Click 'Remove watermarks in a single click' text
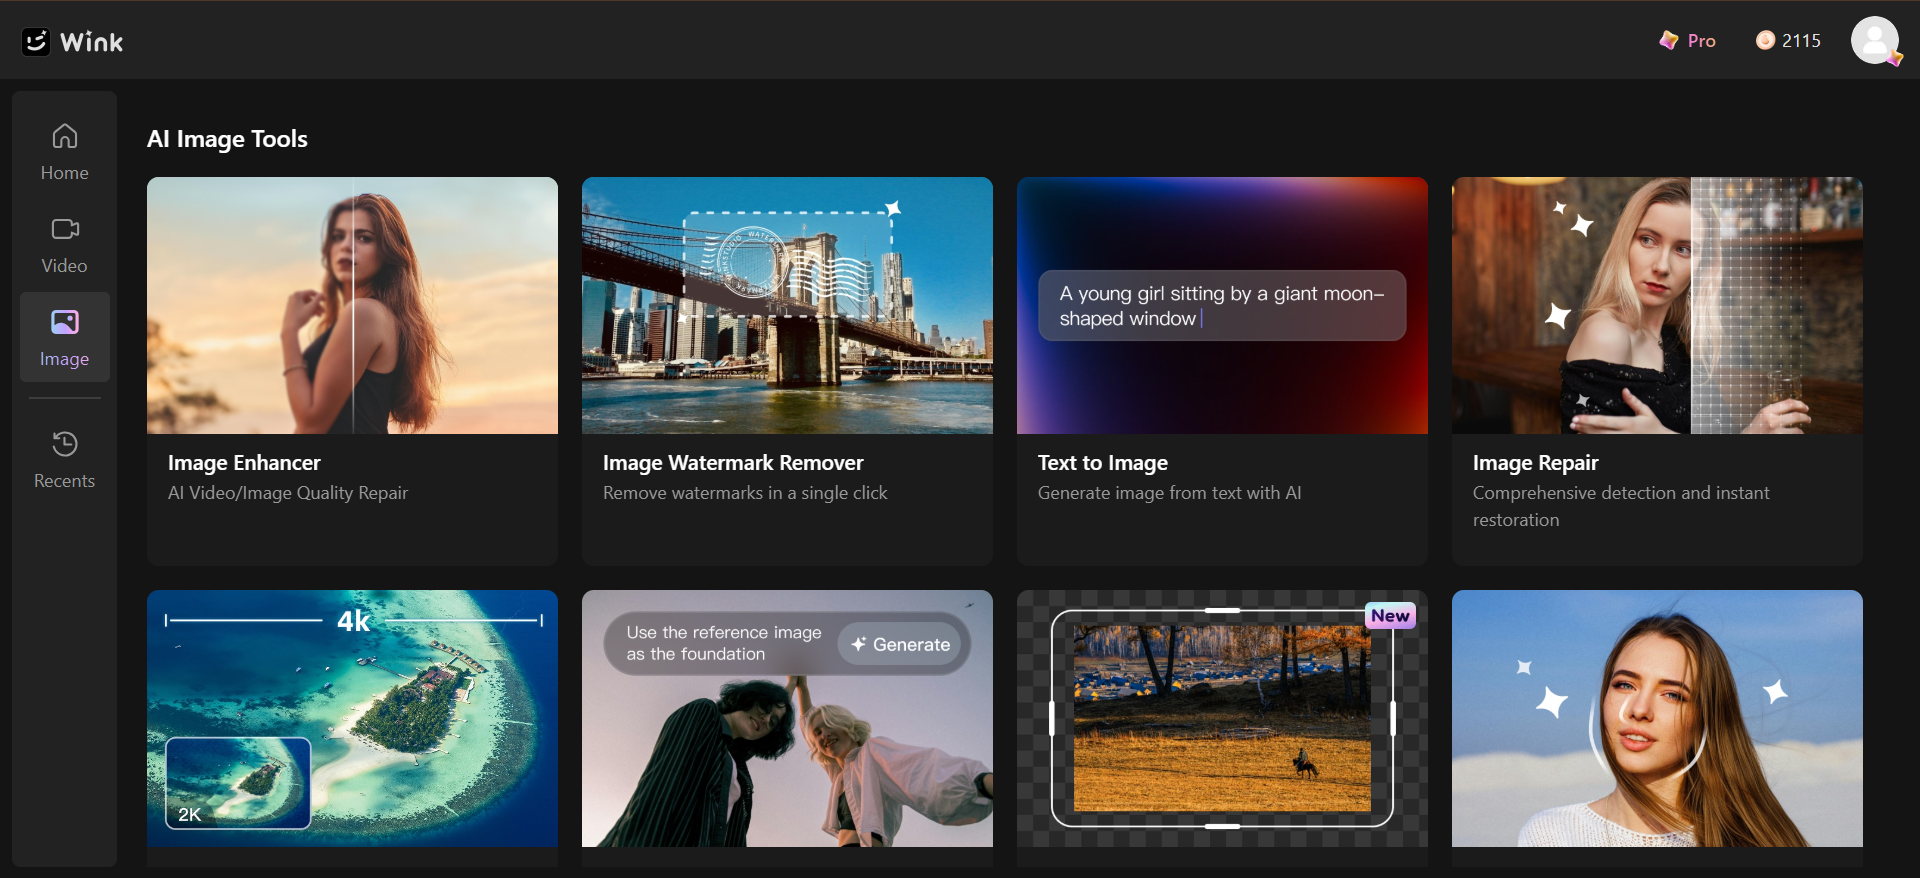This screenshot has width=1920, height=878. [x=745, y=493]
